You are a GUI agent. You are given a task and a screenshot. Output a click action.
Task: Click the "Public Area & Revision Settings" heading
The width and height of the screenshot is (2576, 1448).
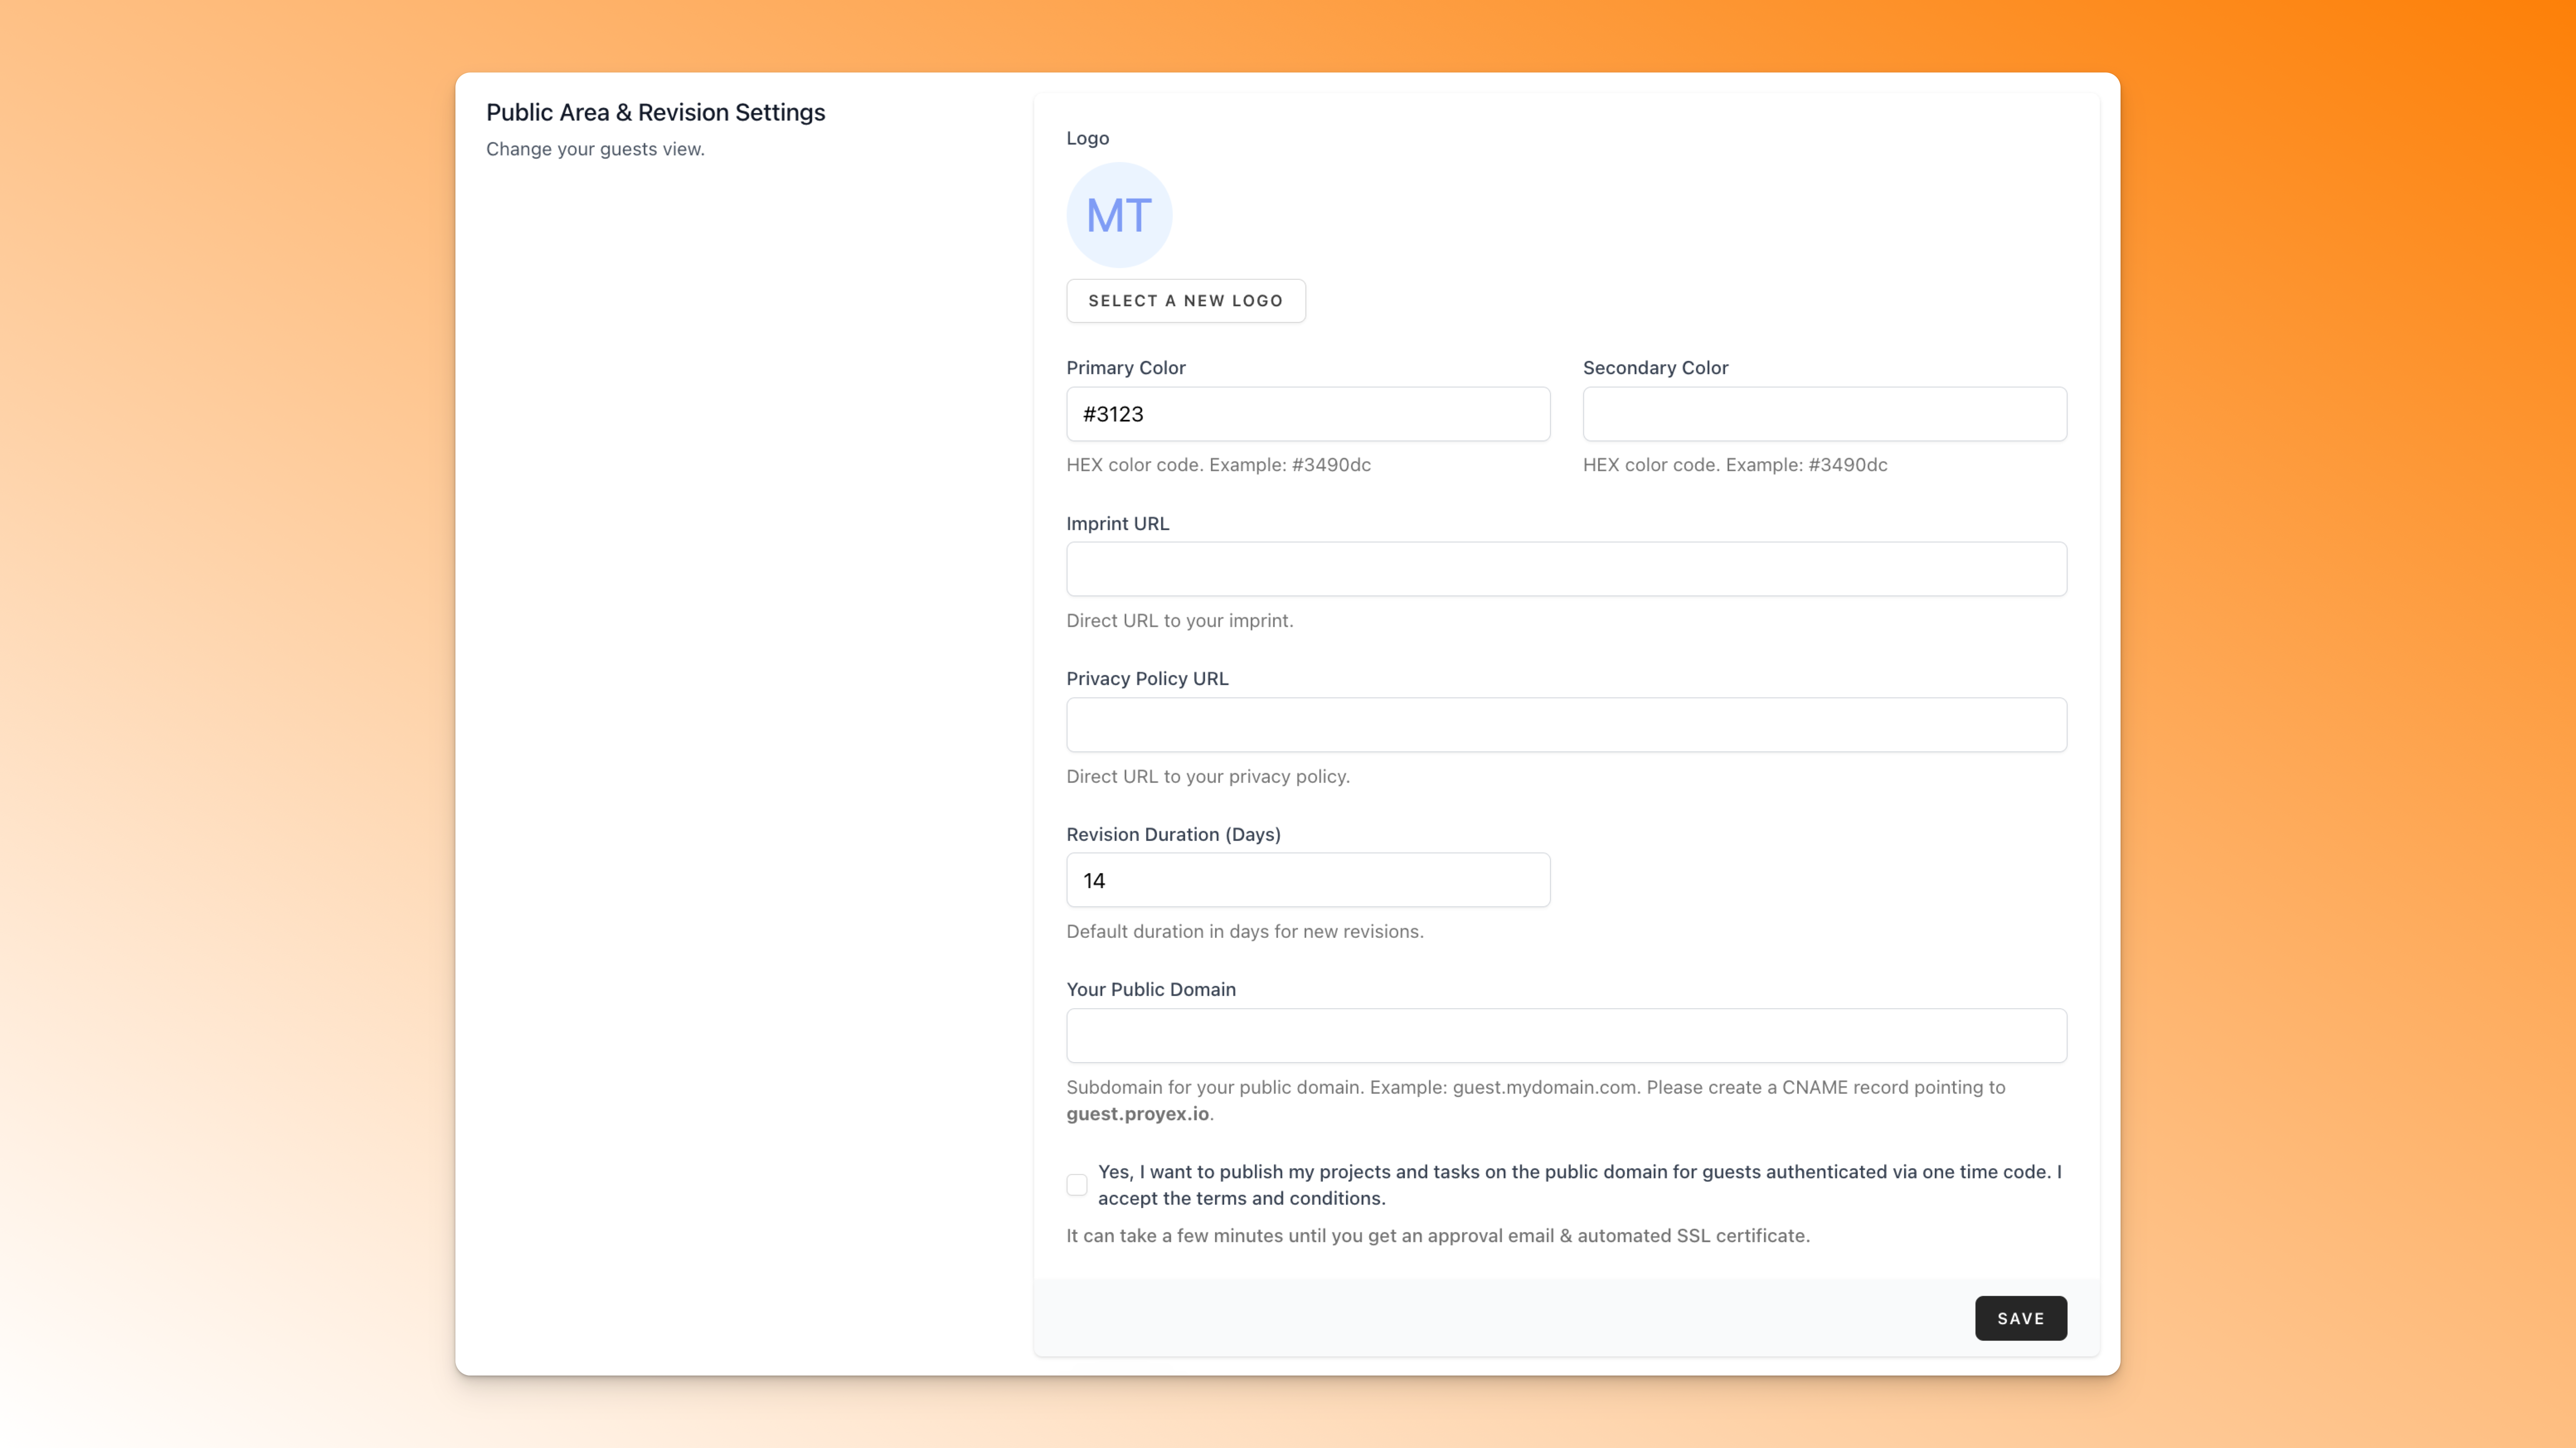pos(656,112)
